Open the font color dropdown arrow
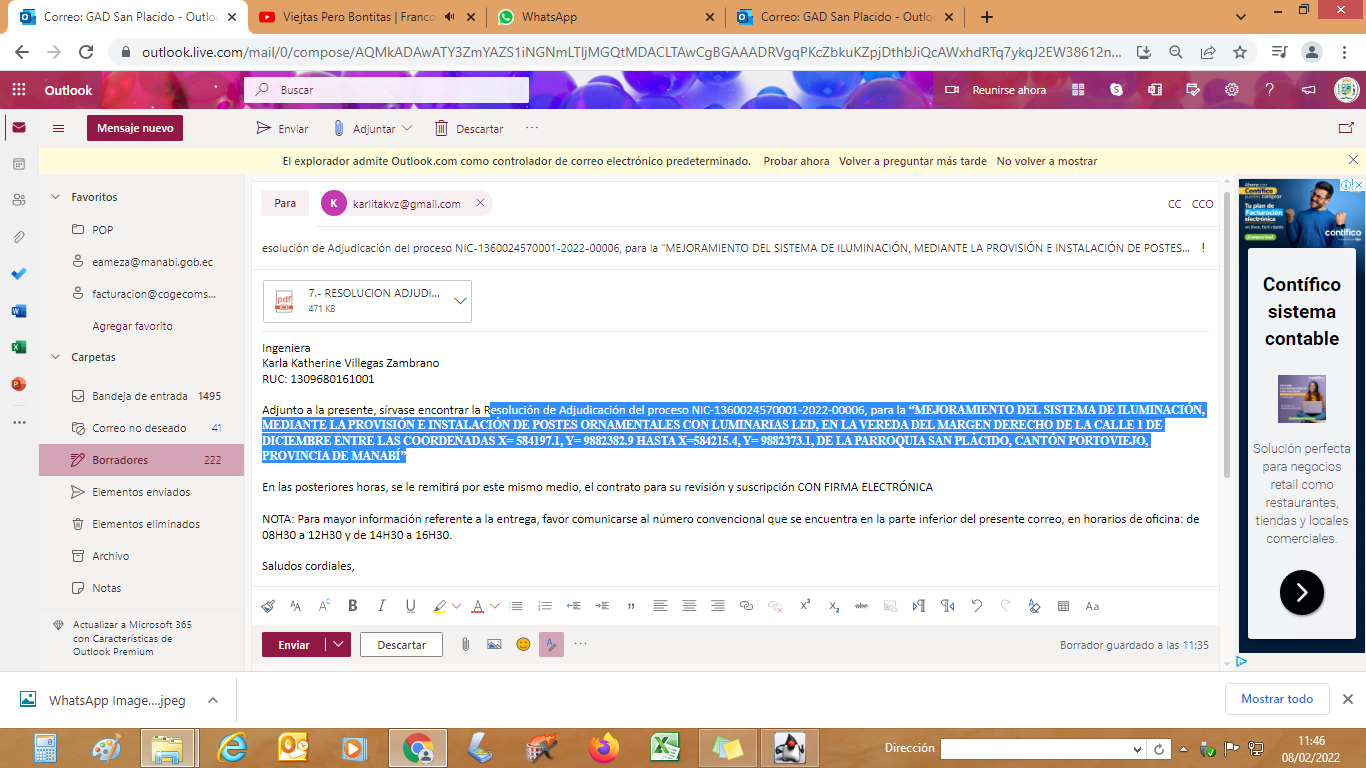1366x768 pixels. pos(495,606)
